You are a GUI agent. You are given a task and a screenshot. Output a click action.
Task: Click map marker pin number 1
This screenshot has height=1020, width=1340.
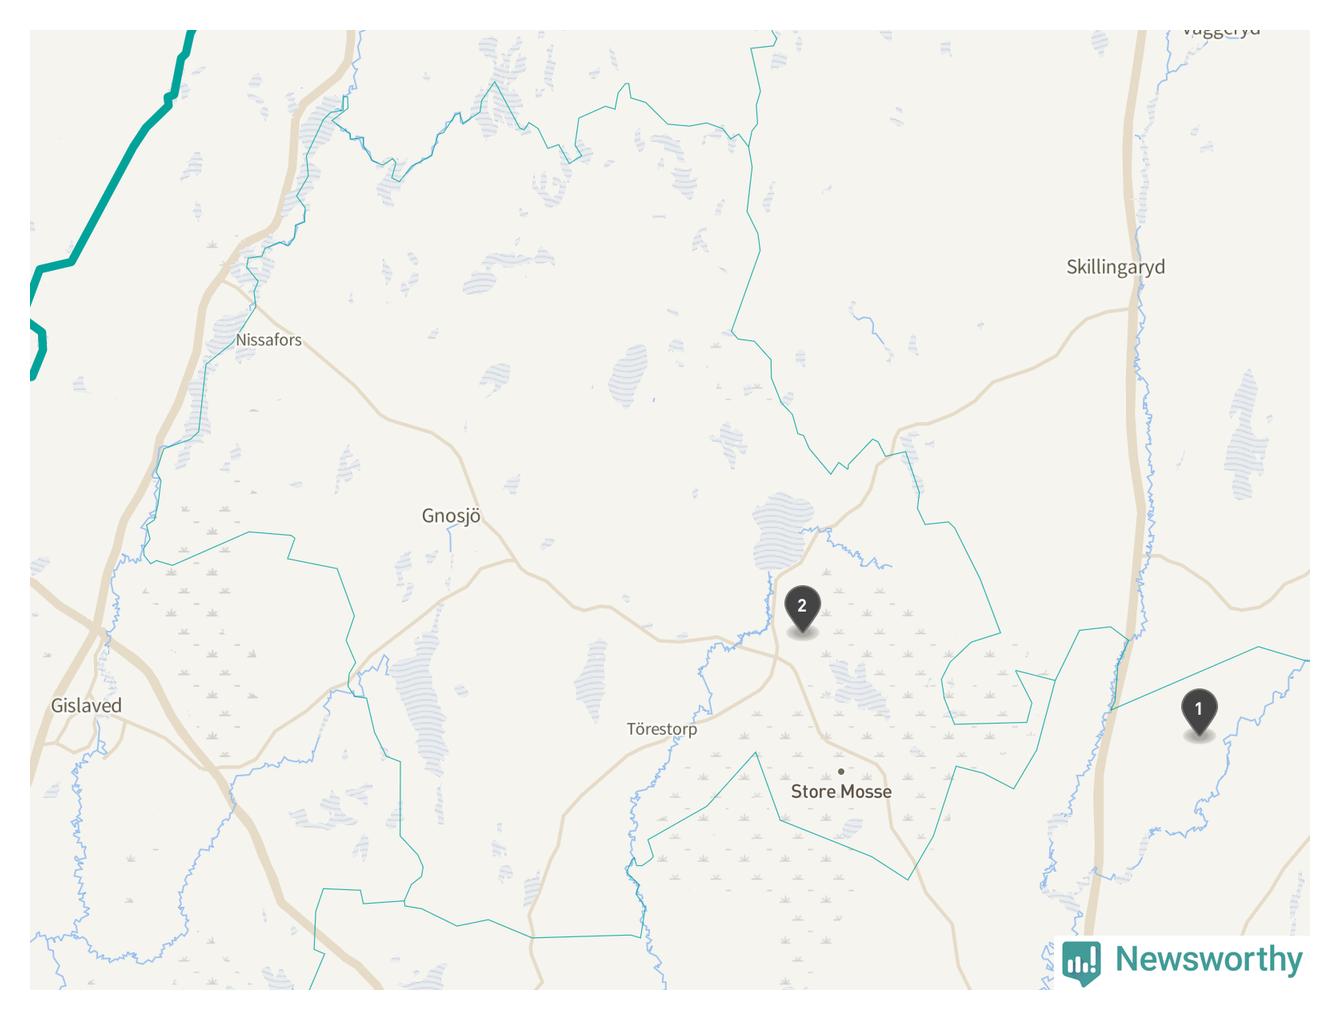coord(1199,712)
